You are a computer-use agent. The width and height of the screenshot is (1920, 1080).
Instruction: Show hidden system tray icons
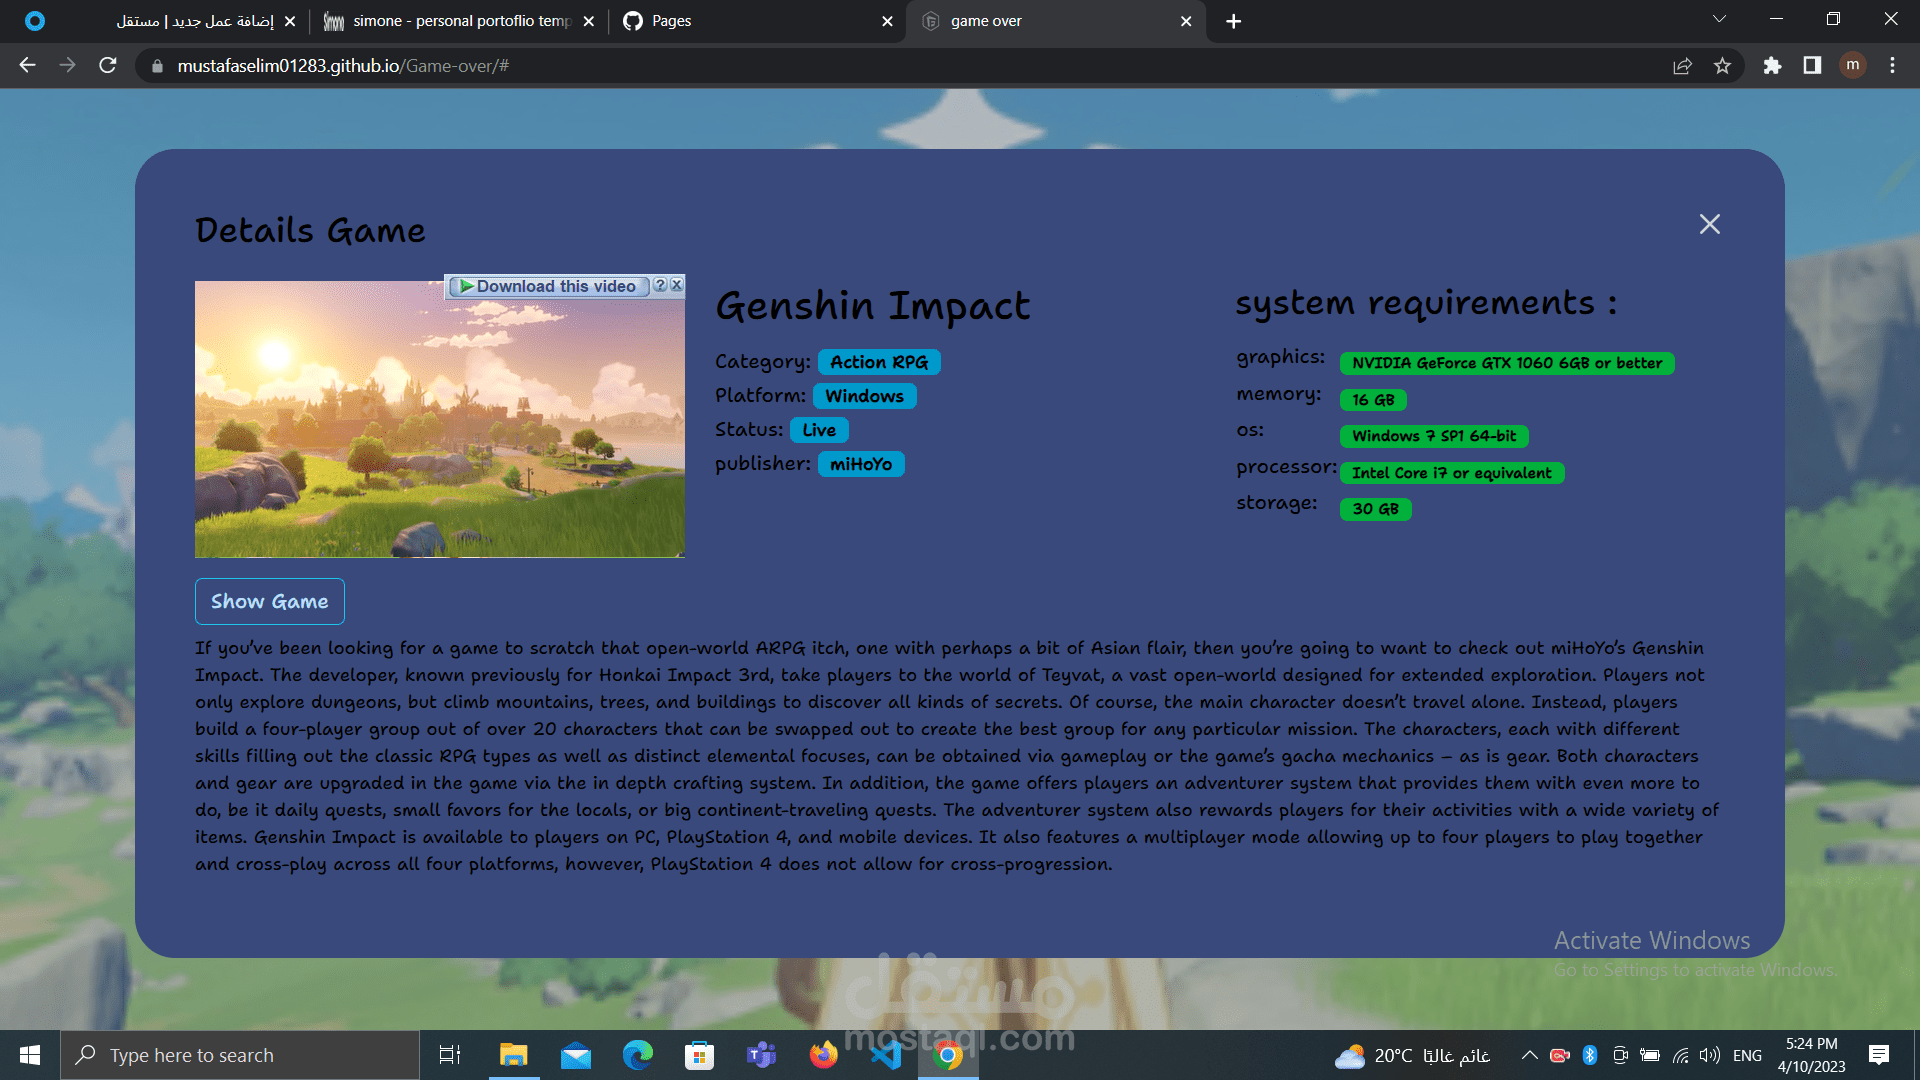pos(1529,1055)
